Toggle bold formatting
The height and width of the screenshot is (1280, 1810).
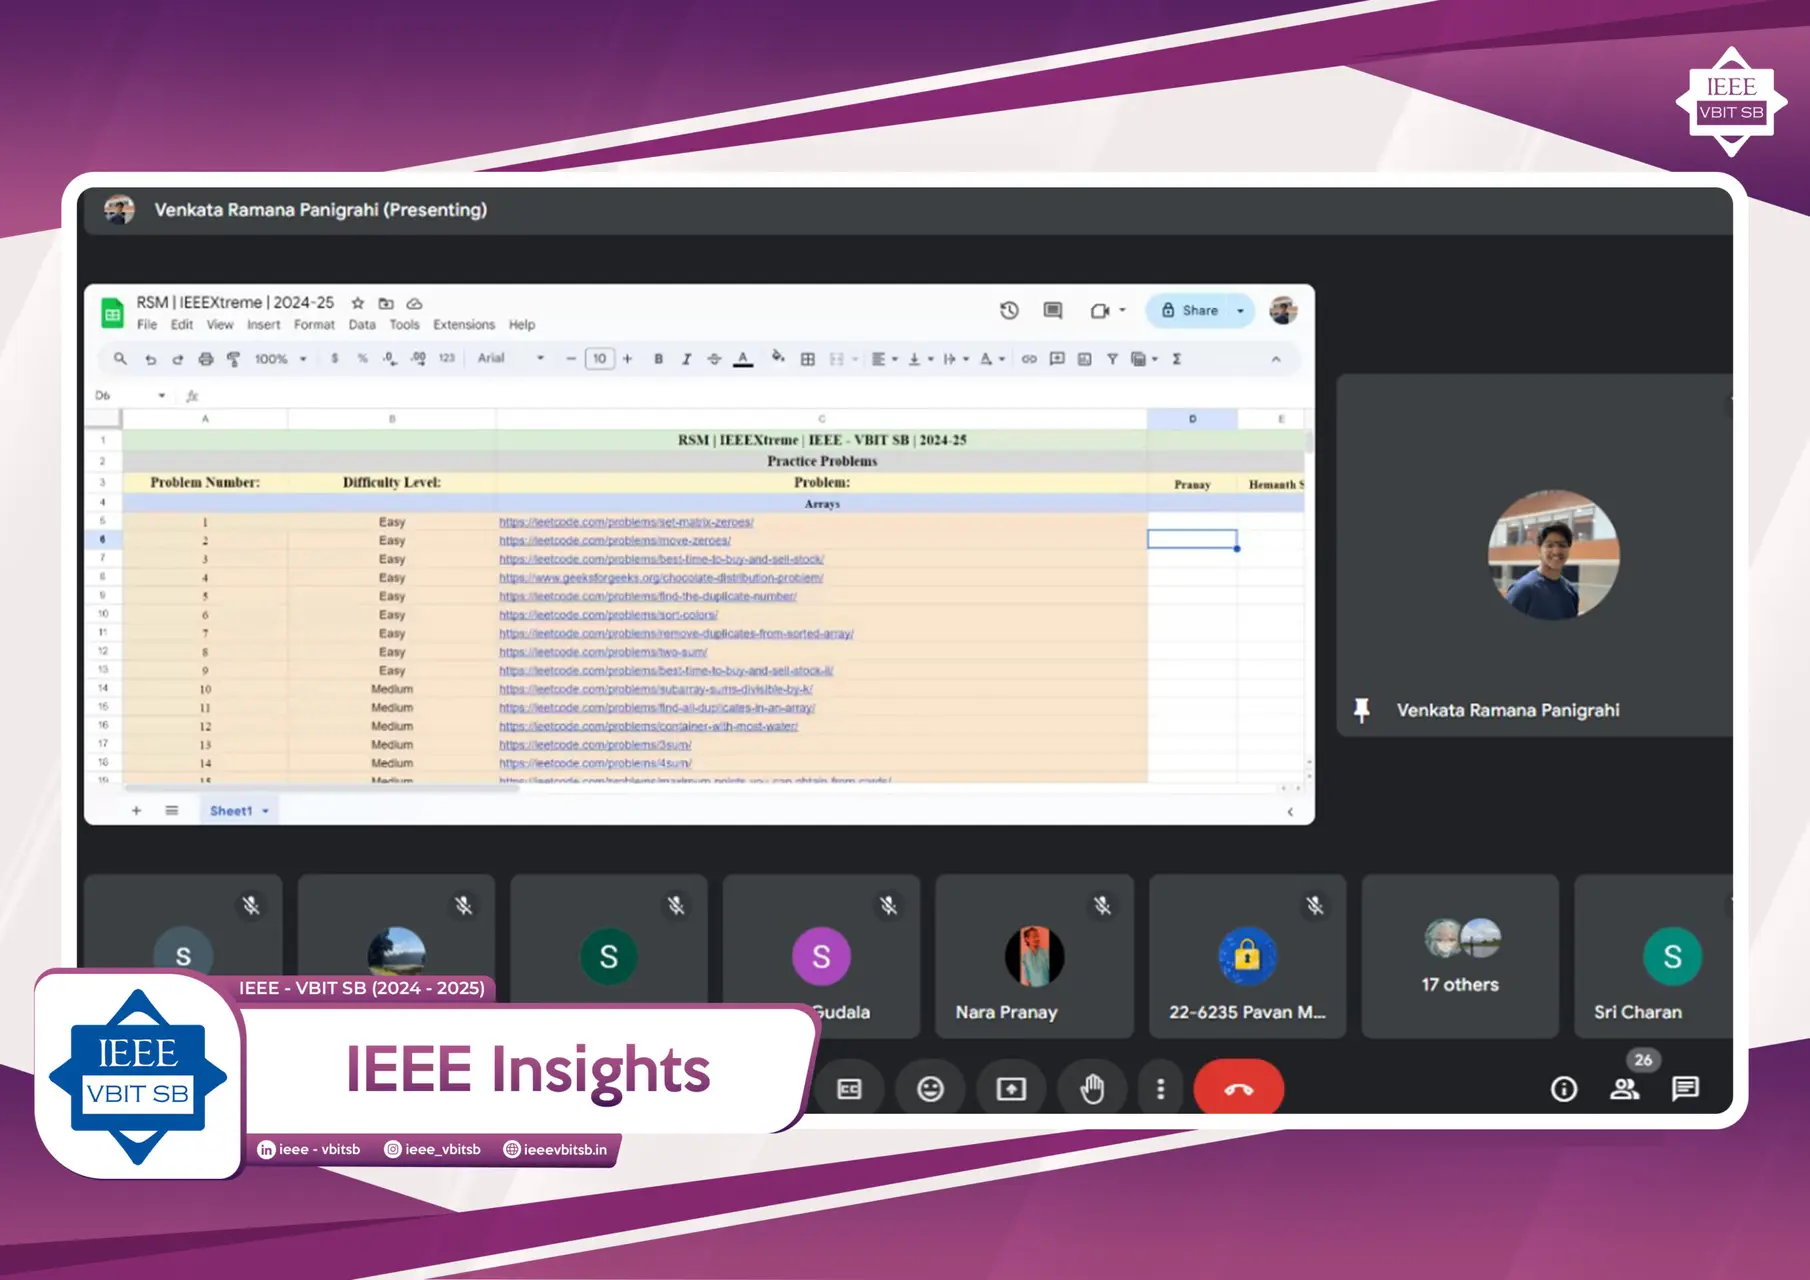tap(657, 358)
